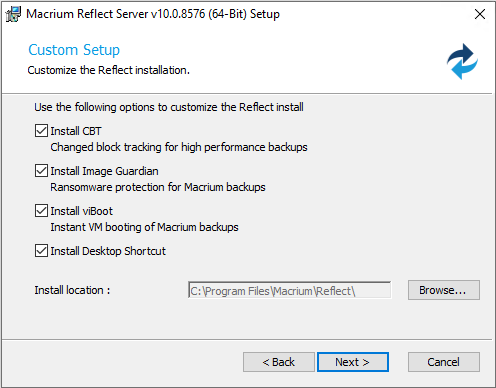Click the Install Image Guardian label
Screen dimensions: 496x388
point(104,171)
